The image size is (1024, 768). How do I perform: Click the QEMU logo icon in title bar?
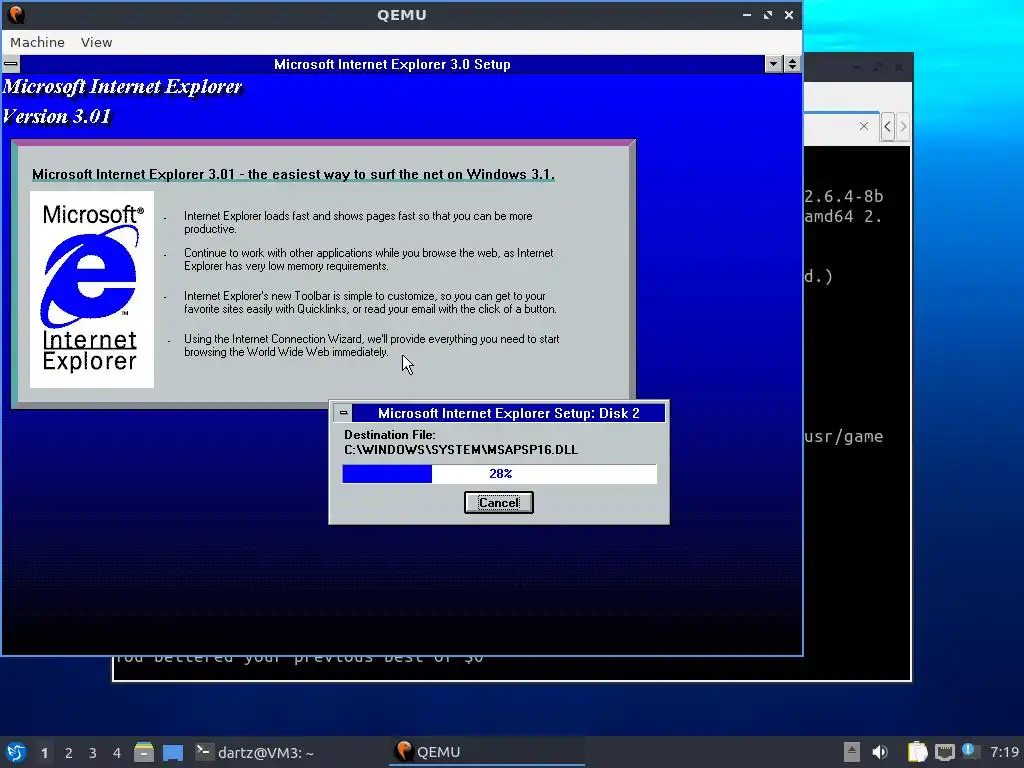(16, 14)
